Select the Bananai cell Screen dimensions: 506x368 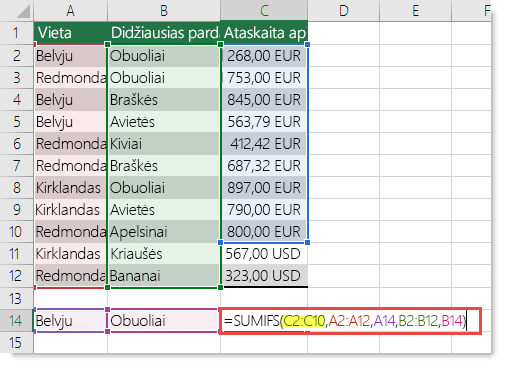tap(164, 276)
